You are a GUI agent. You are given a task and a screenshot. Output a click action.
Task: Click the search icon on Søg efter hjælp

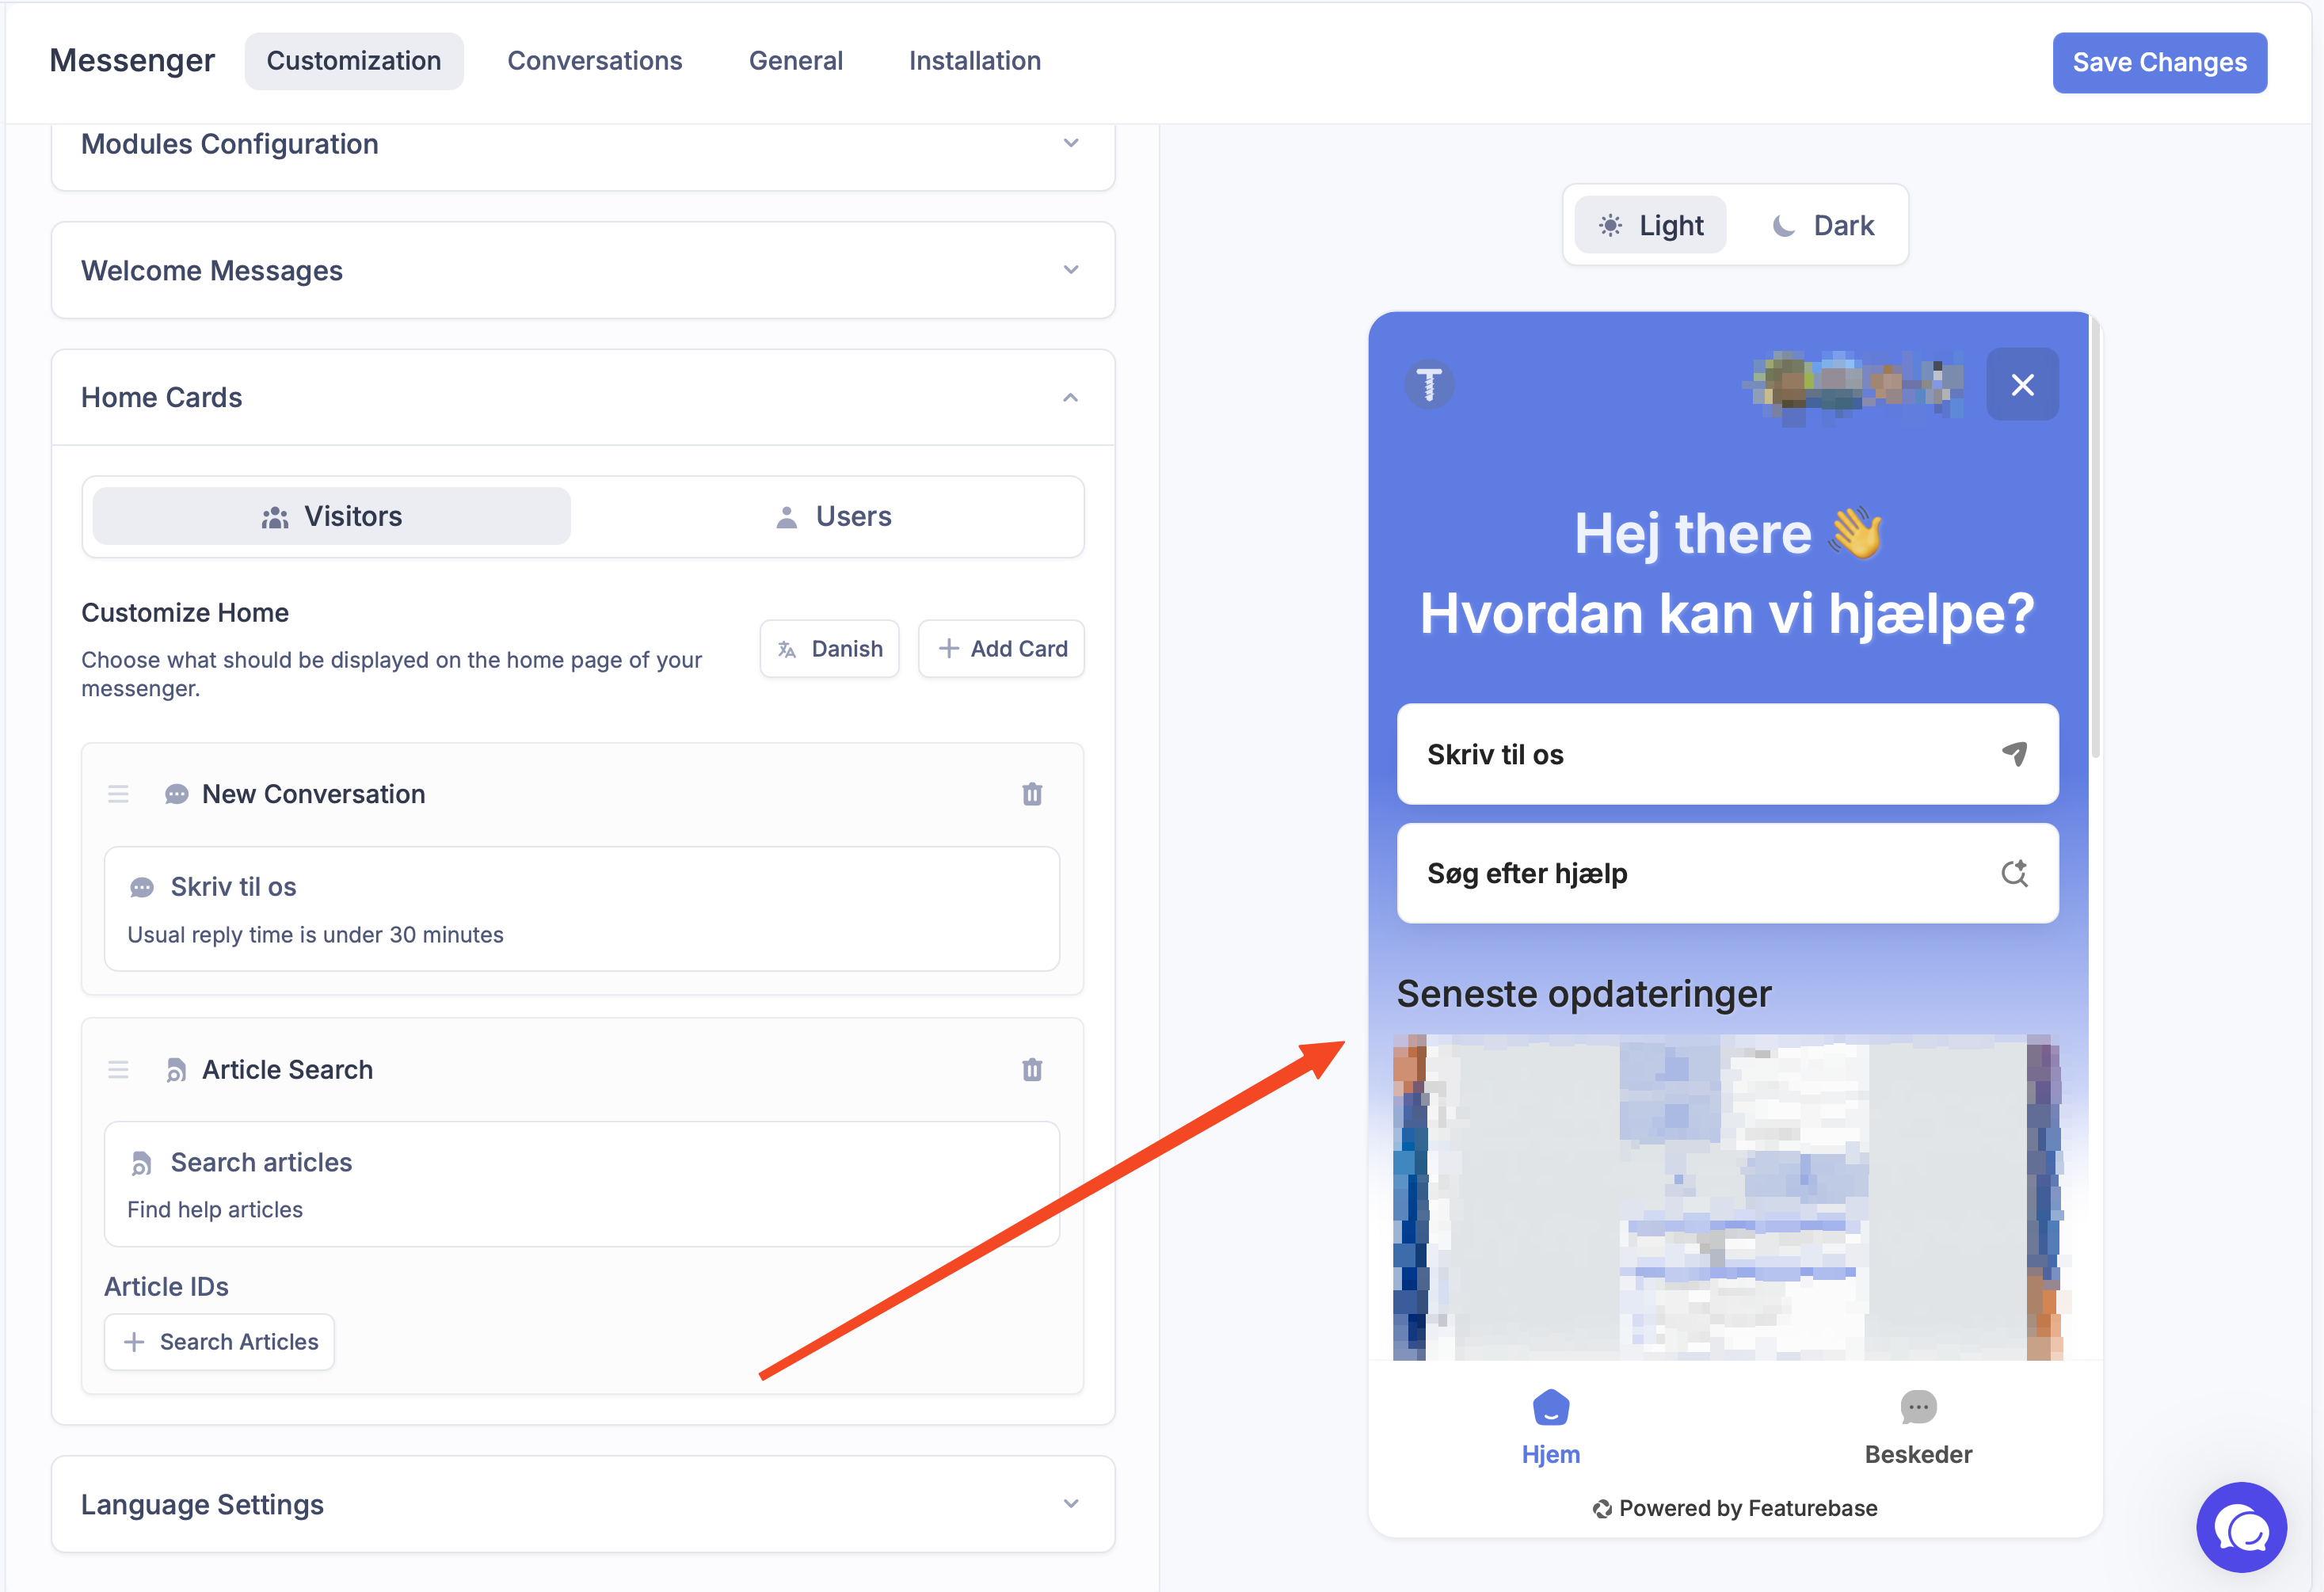[x=2014, y=873]
